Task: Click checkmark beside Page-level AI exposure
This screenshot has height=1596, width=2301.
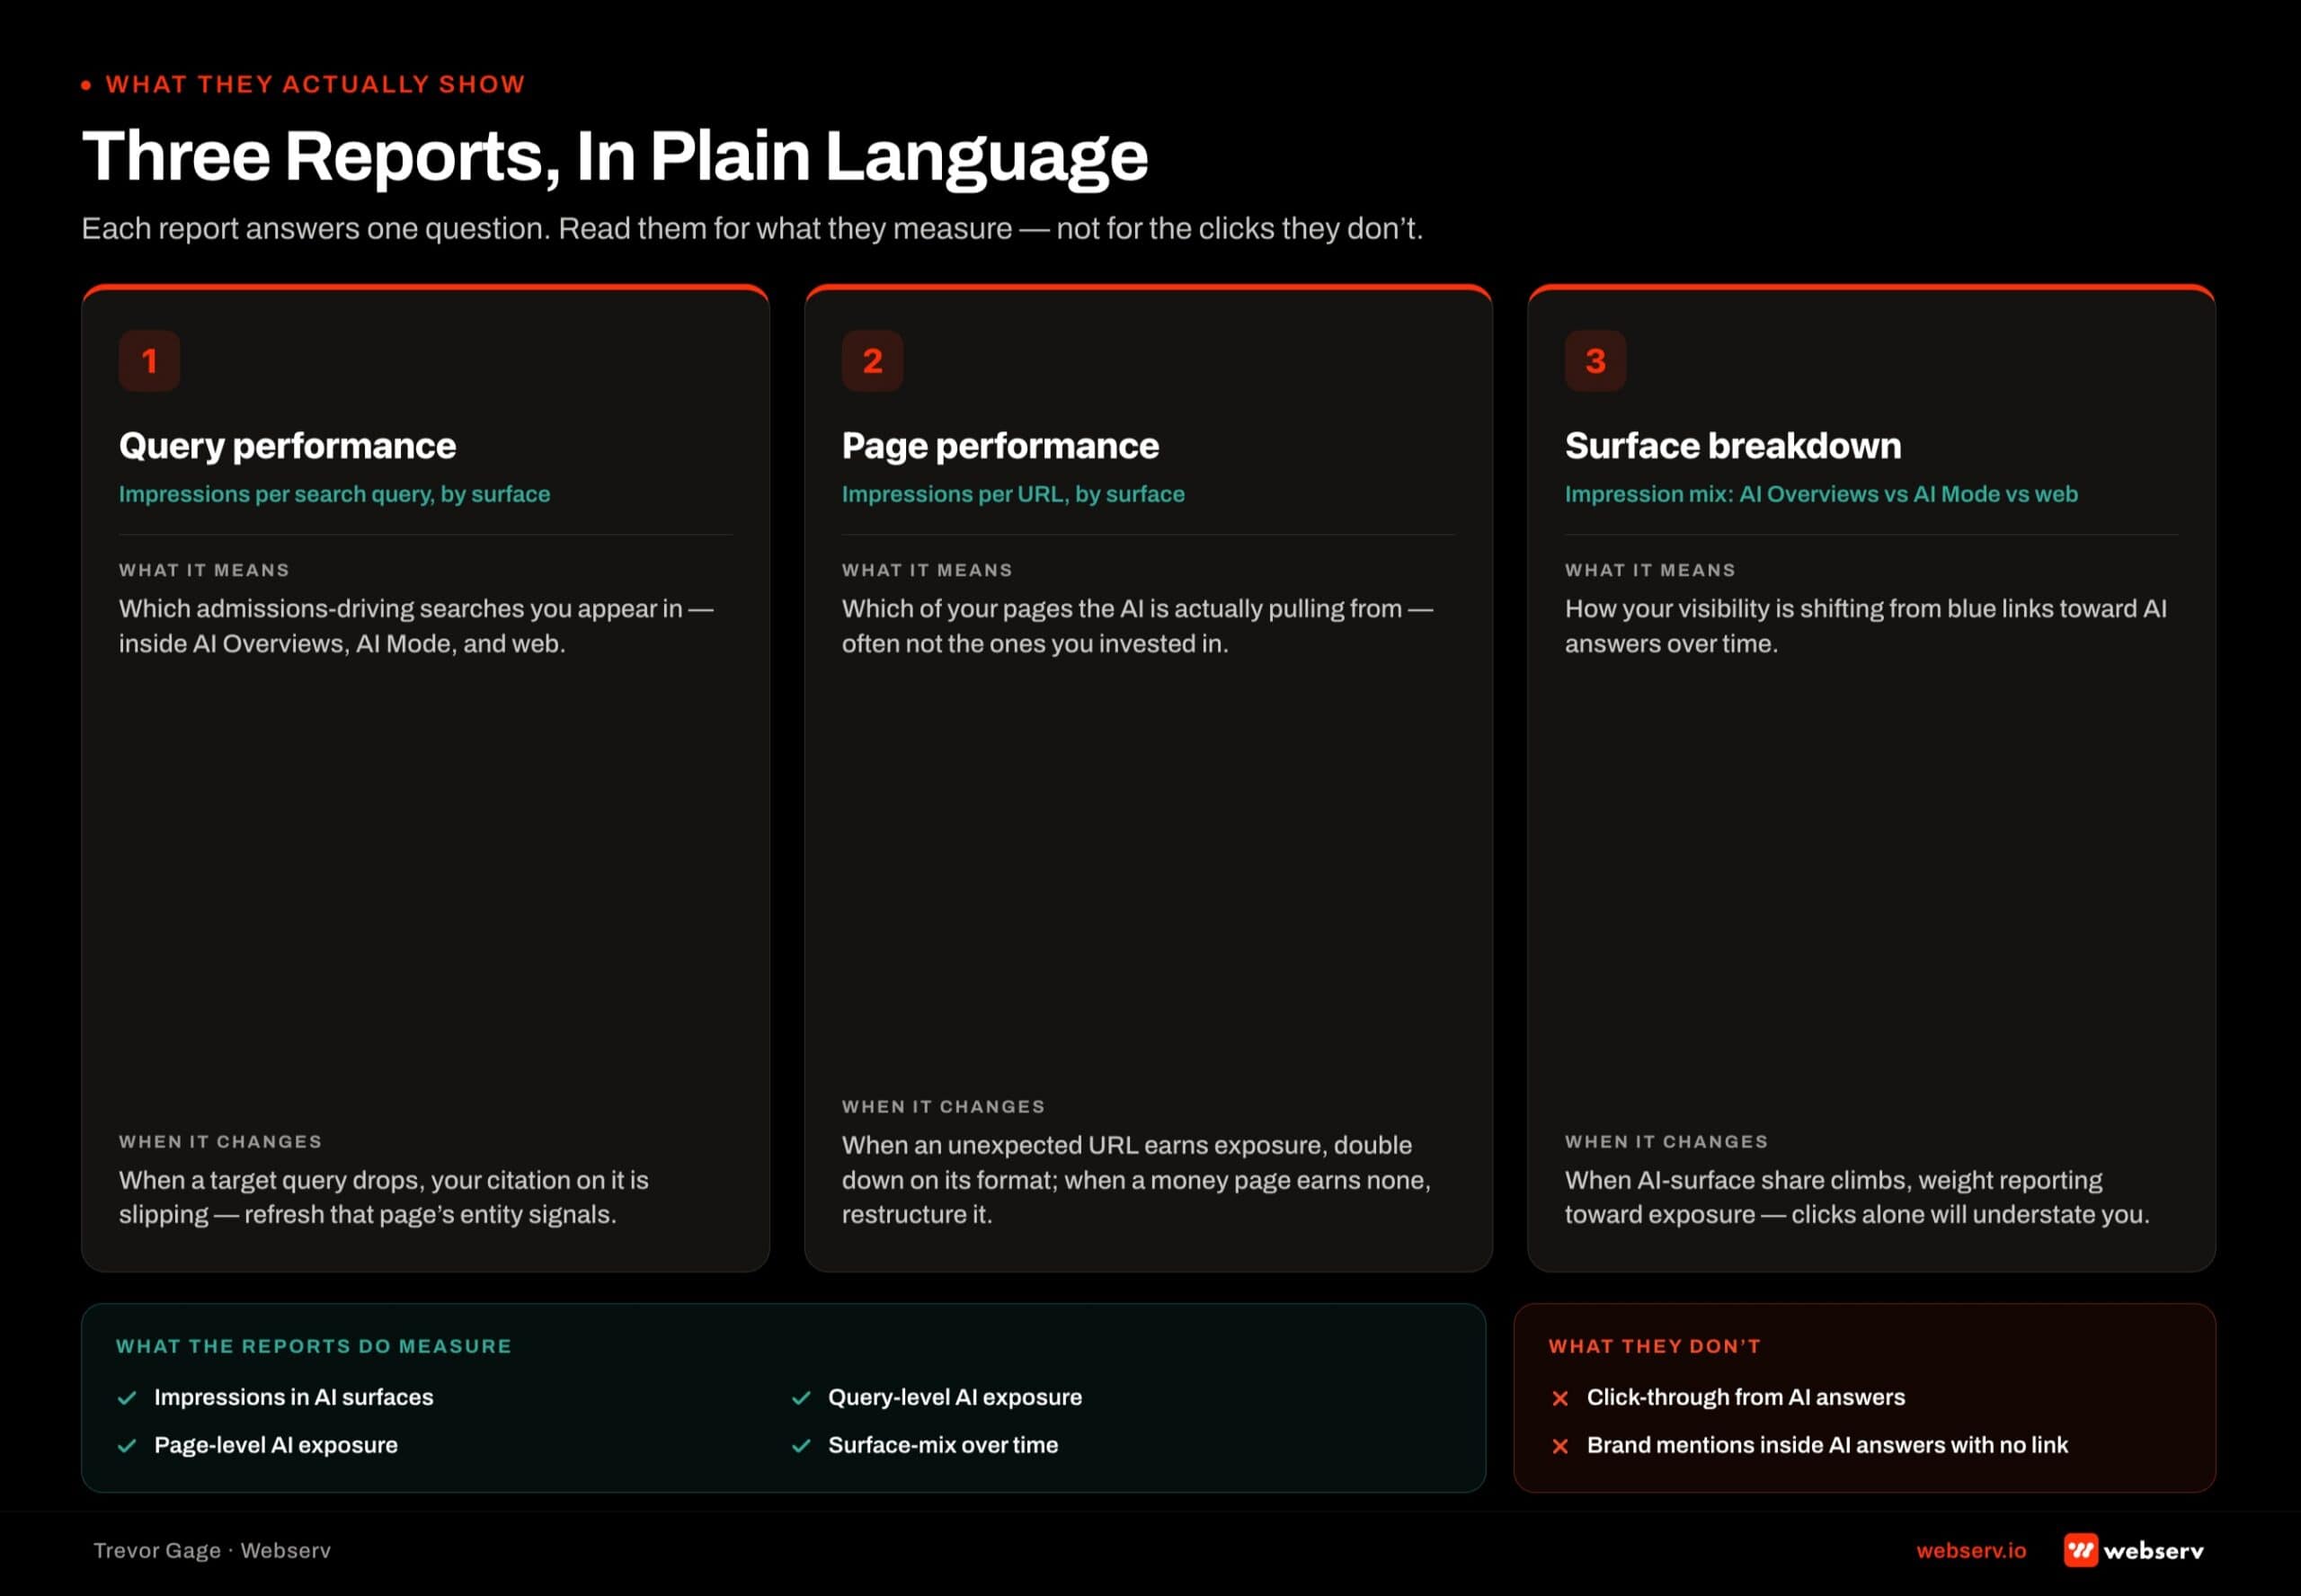Action: tap(127, 1446)
